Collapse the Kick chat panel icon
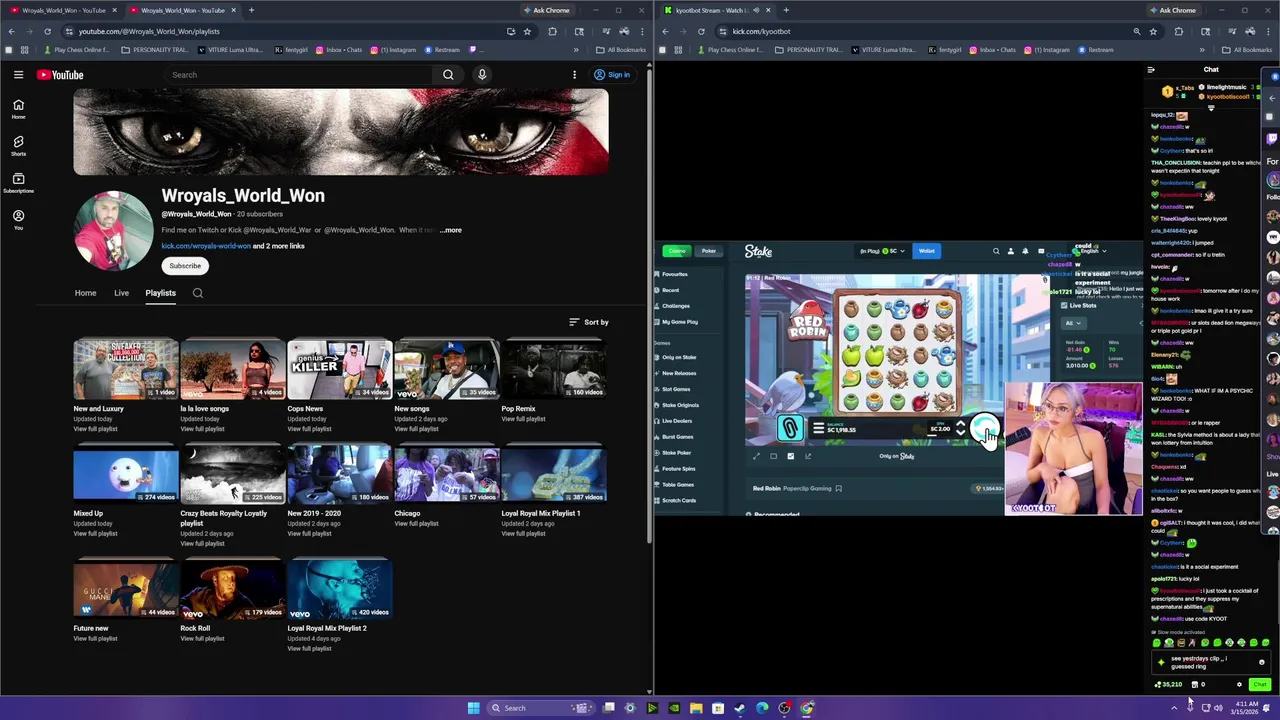Image resolution: width=1280 pixels, height=720 pixels. click(1151, 70)
